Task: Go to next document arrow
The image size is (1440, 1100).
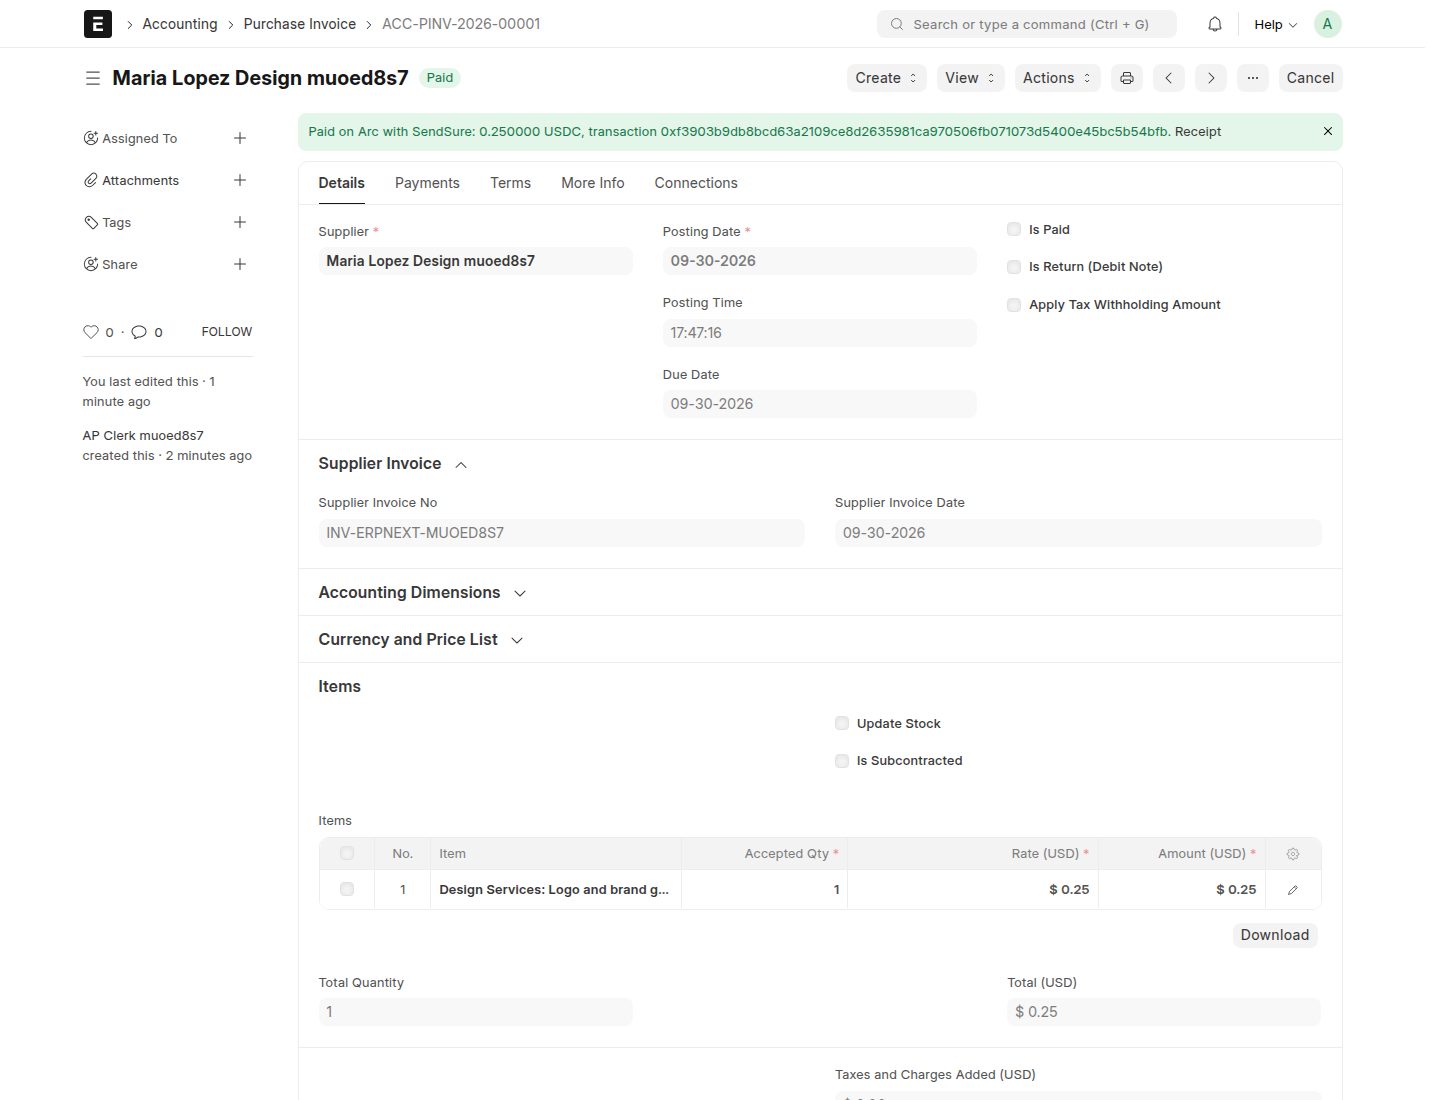Action: [x=1211, y=78]
